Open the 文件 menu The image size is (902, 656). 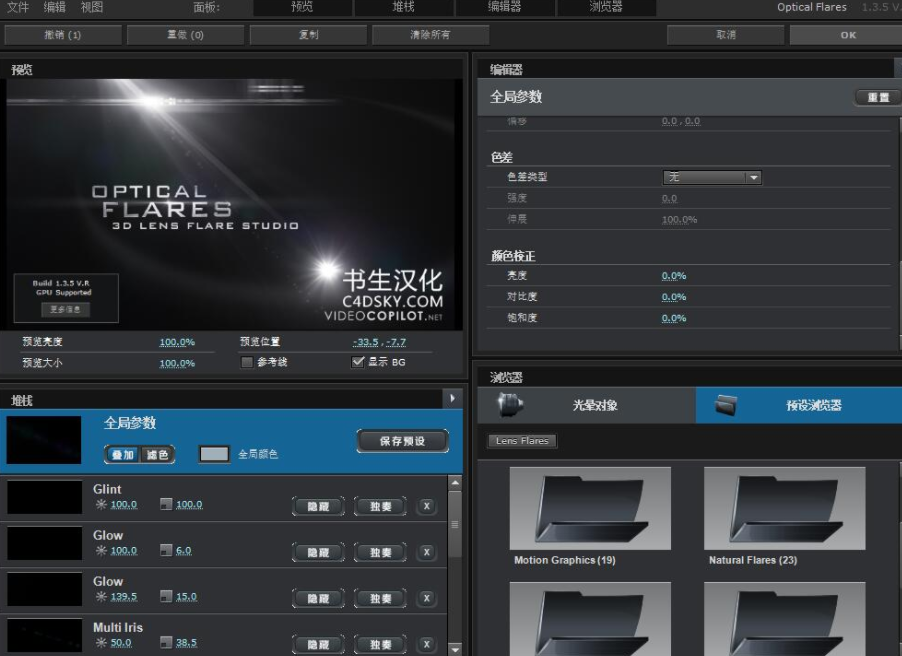(18, 7)
